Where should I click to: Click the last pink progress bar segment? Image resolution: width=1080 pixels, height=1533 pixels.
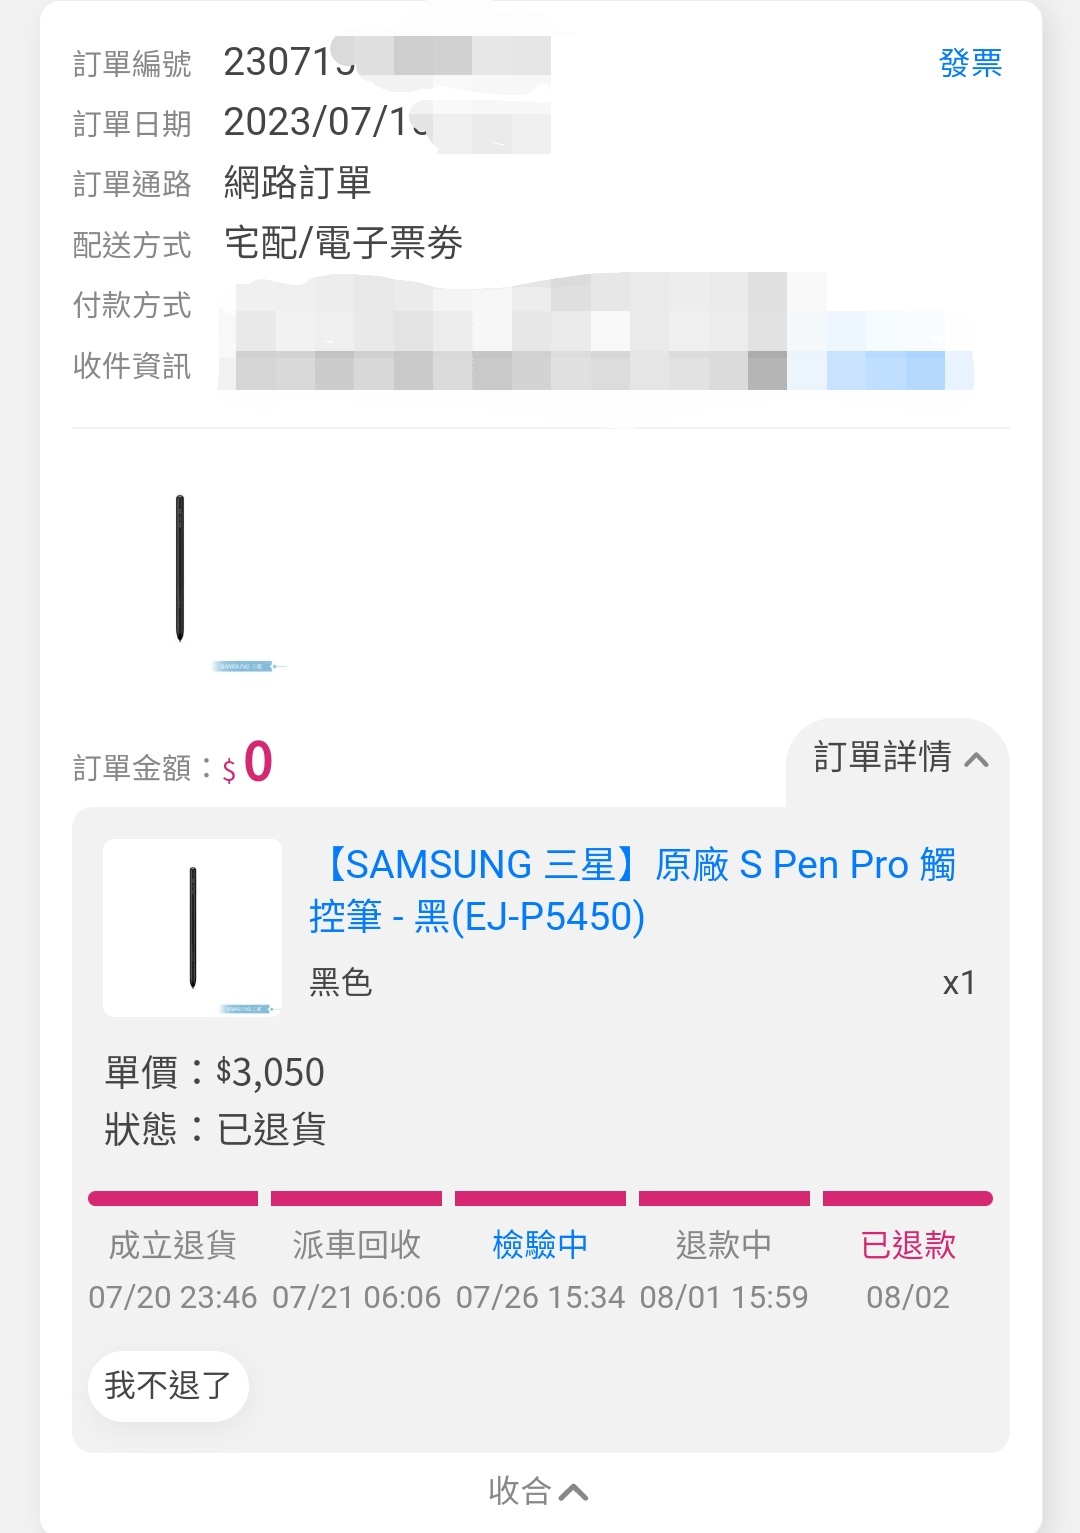[x=907, y=1198]
